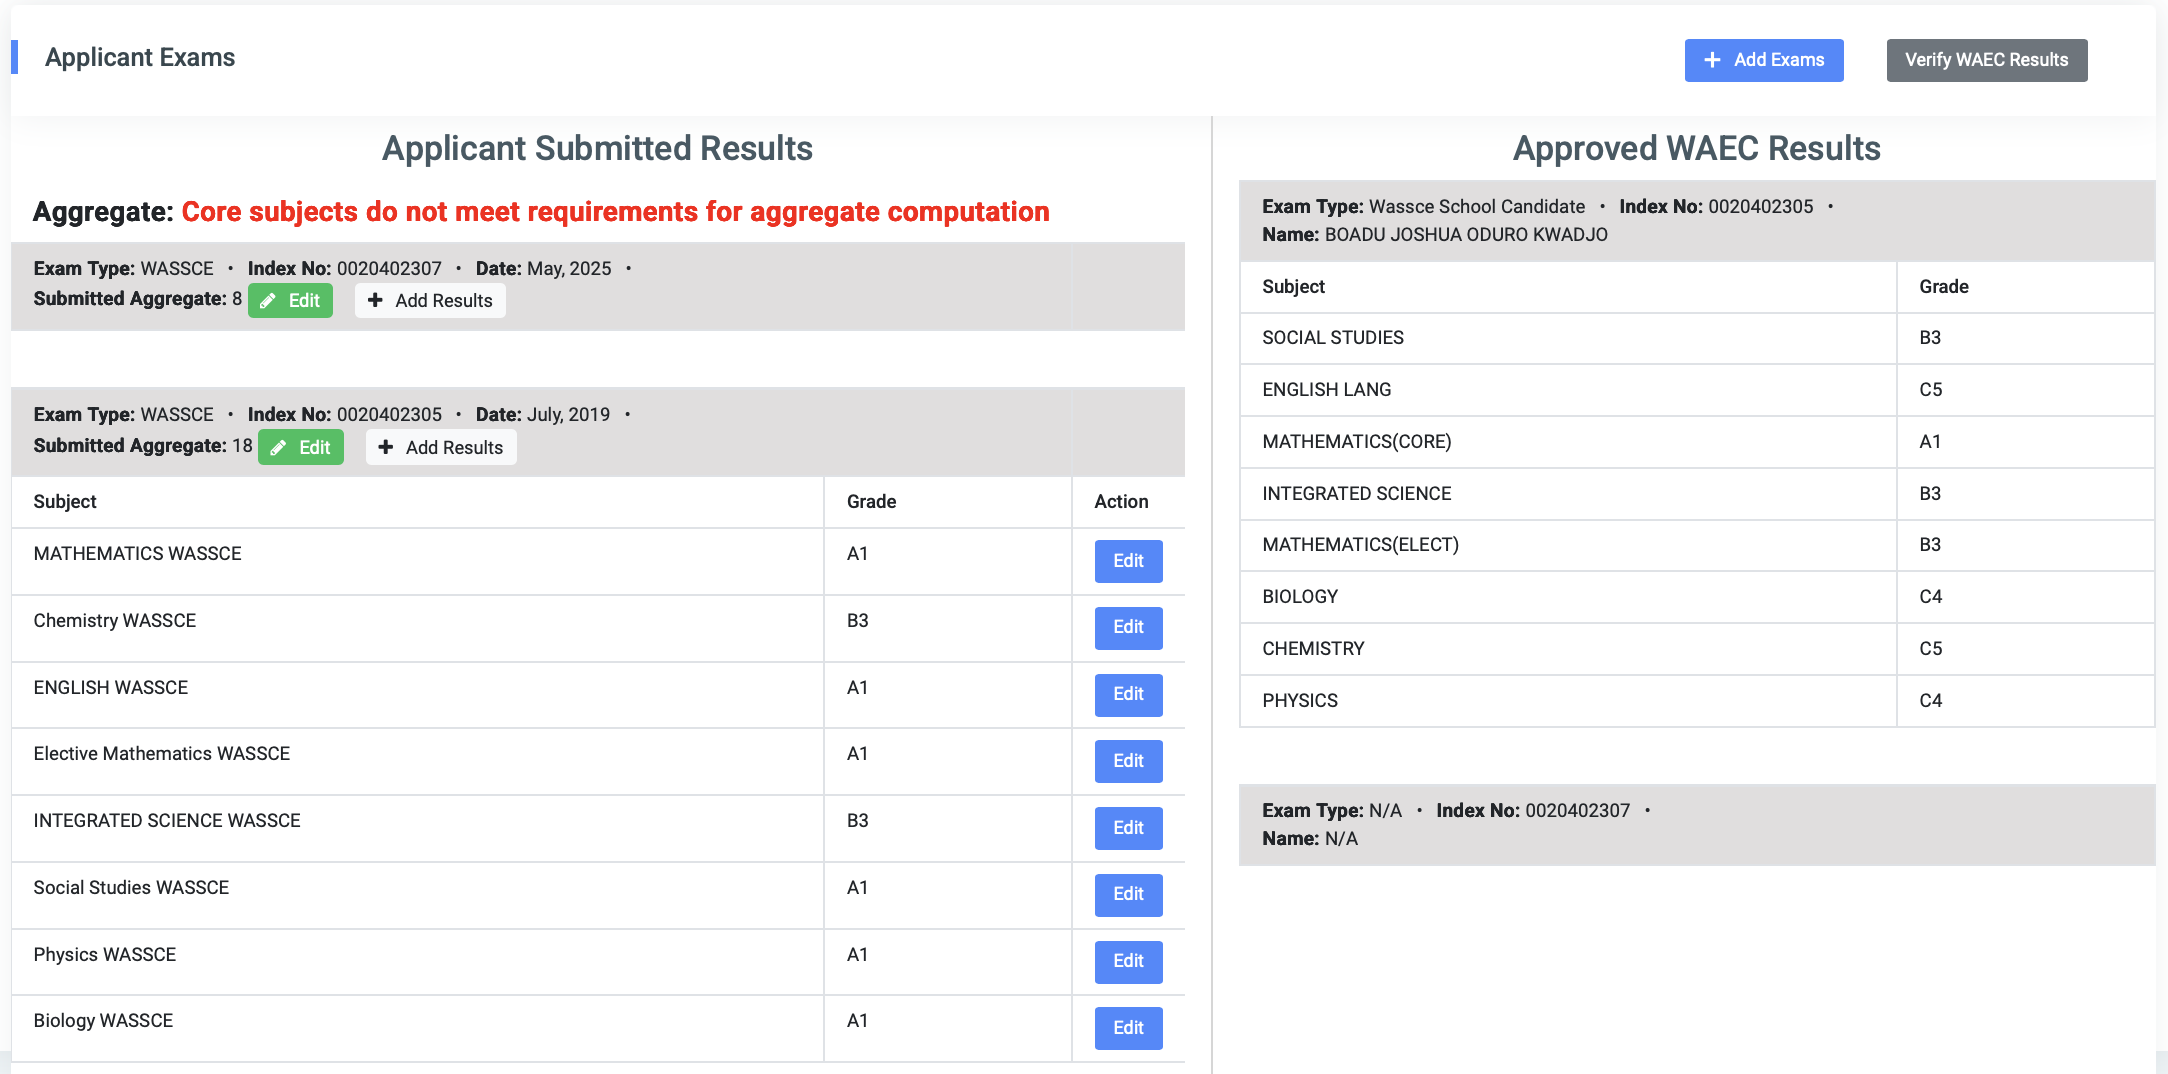
Task: Click Grade header in submitted results table
Action: point(871,502)
